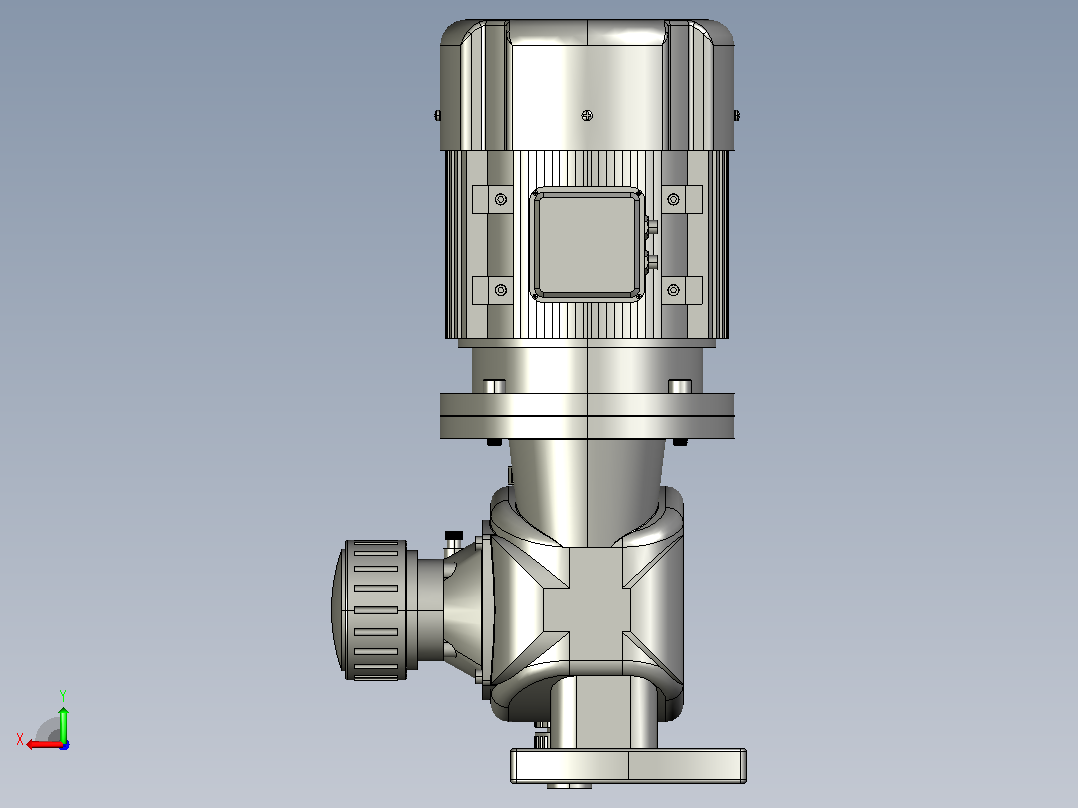The height and width of the screenshot is (808, 1078).
Task: Select the wide mounting flange below the motor
Action: 587,415
